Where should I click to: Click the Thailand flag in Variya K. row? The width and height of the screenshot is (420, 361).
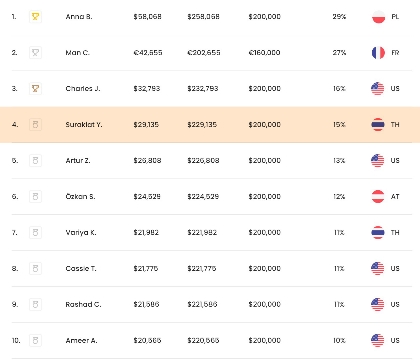pyautogui.click(x=378, y=232)
